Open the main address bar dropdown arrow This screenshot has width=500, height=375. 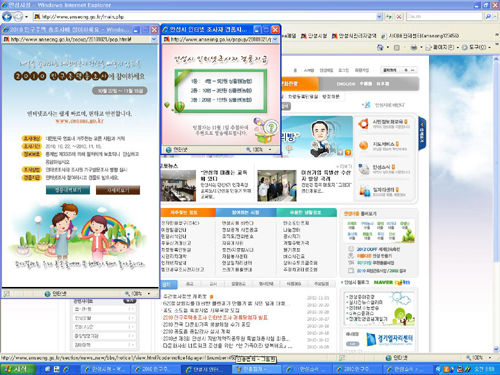(379, 16)
